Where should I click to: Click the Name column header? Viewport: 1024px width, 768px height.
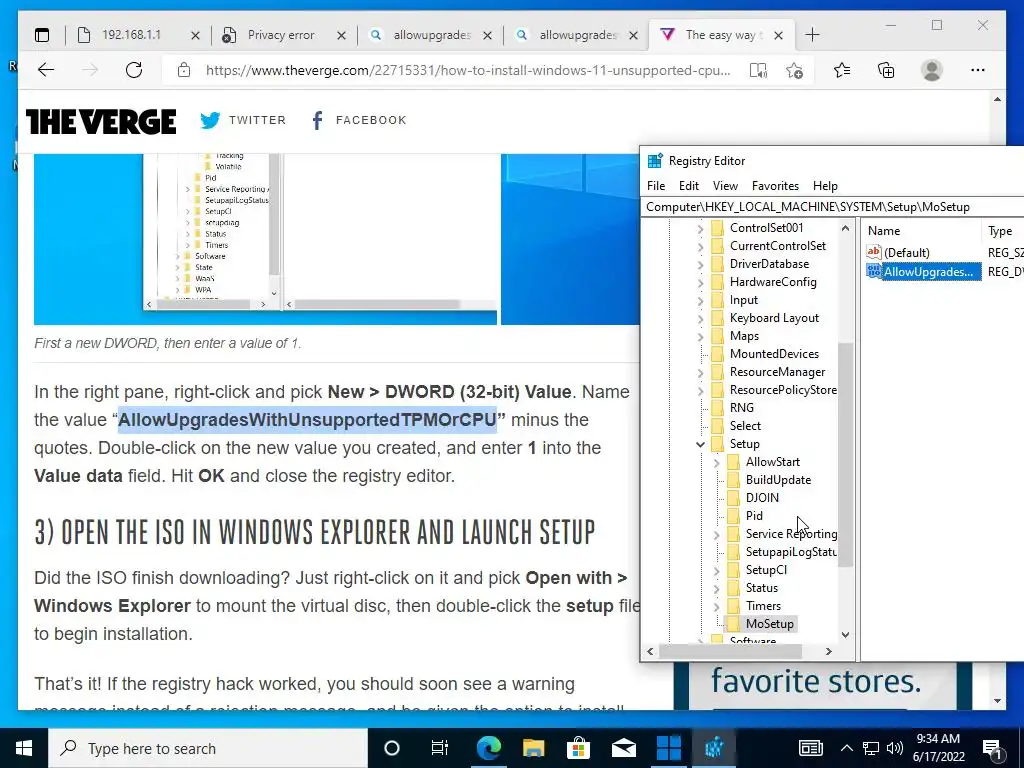click(921, 231)
